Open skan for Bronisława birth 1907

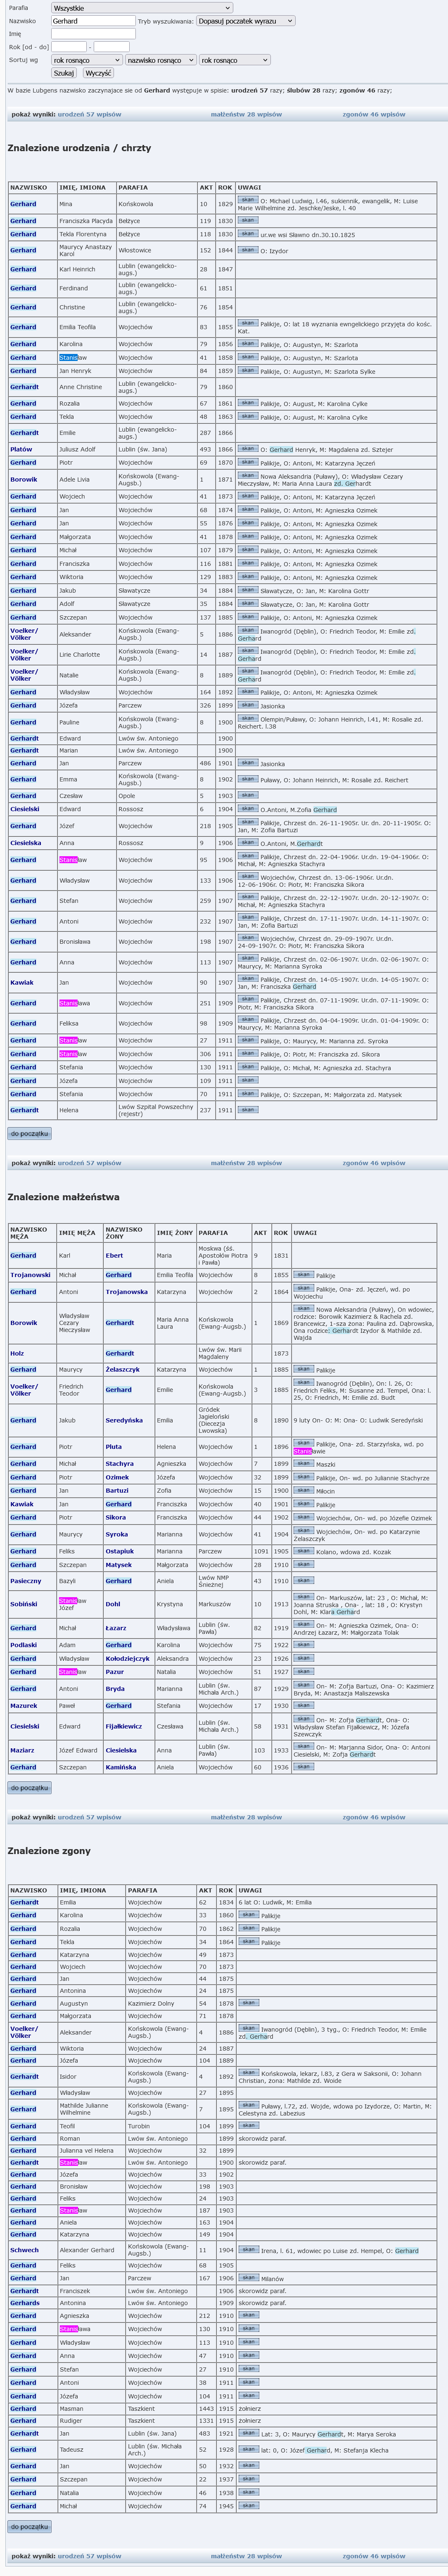click(248, 937)
